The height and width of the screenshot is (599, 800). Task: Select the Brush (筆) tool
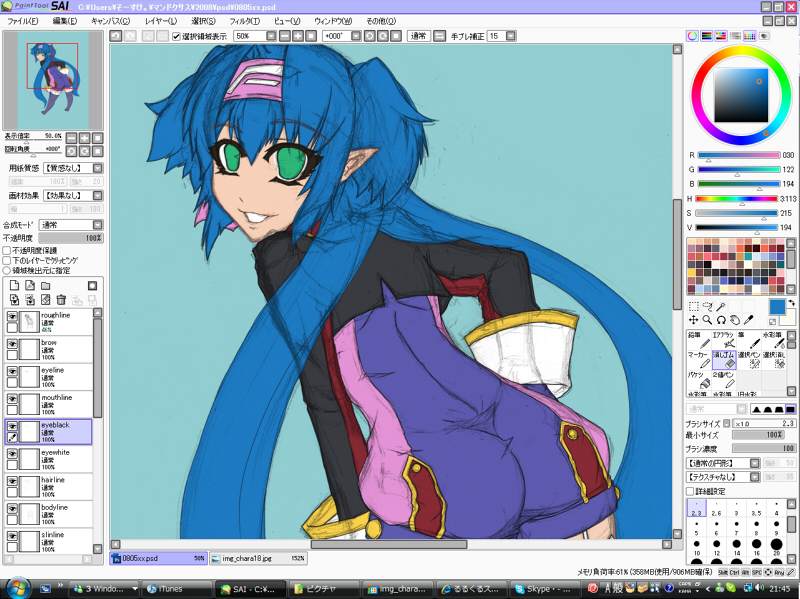(748, 340)
